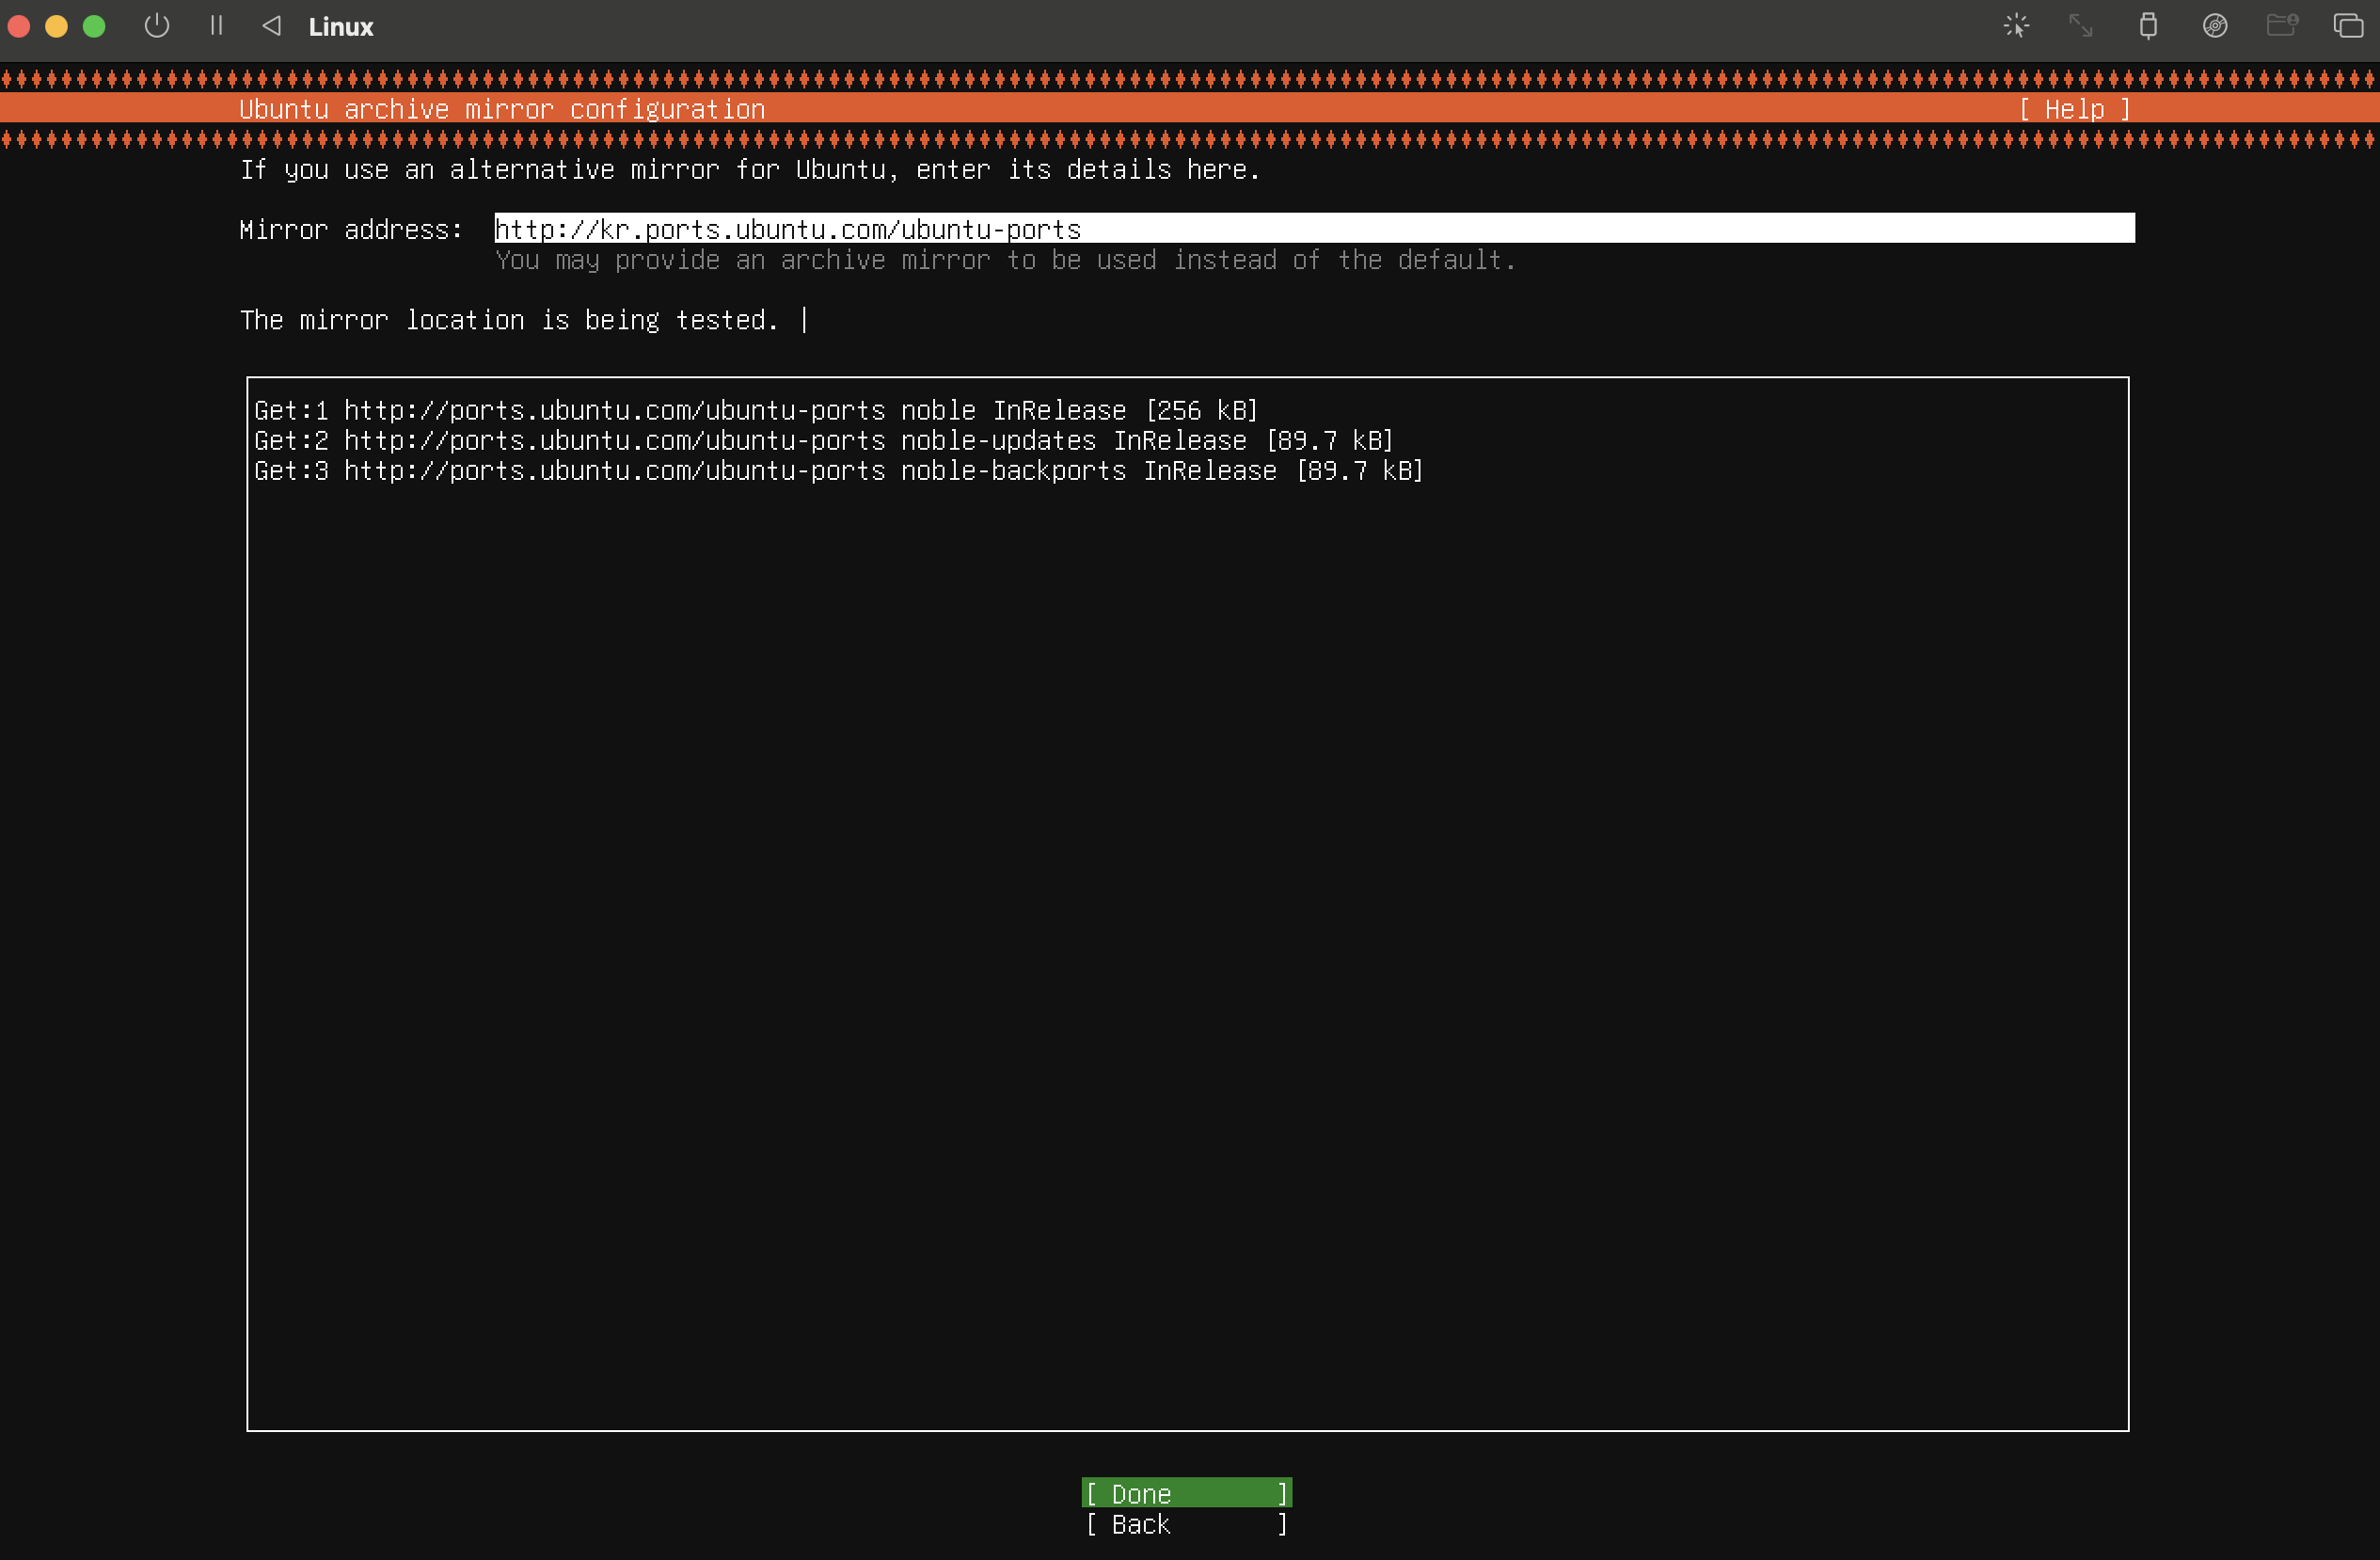Open the disc drive image icon

(2215, 26)
